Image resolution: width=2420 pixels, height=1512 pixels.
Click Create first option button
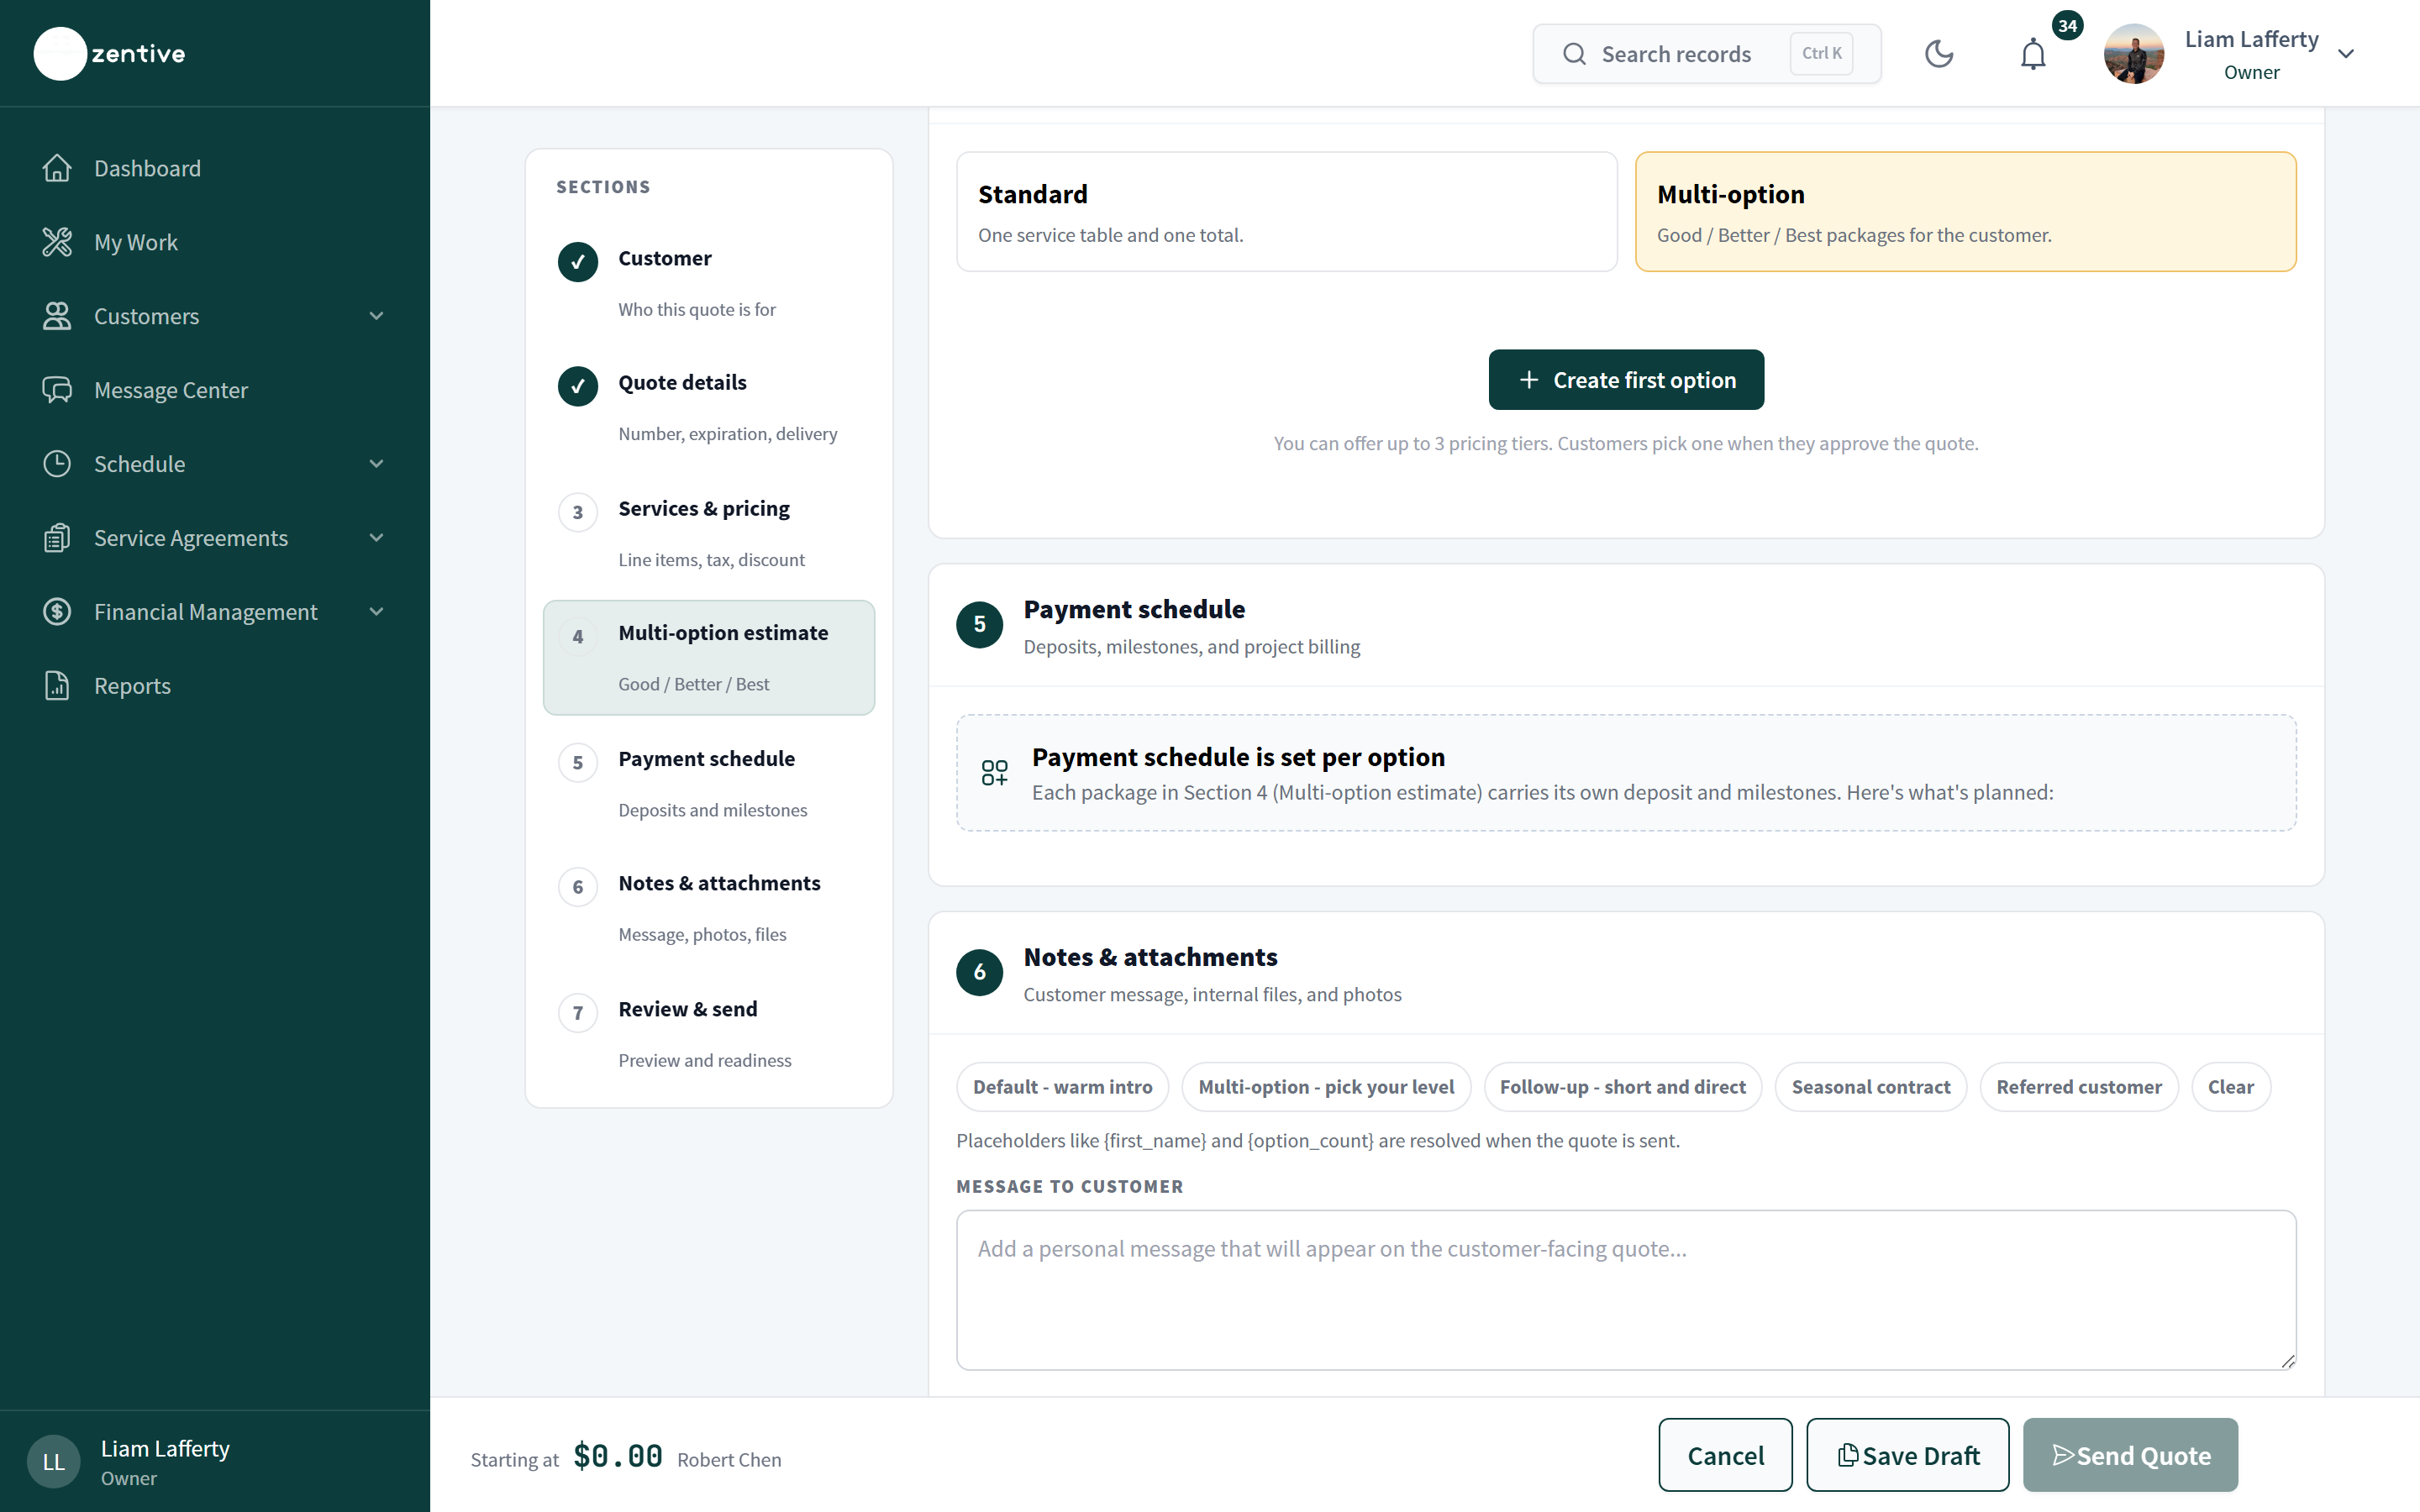click(x=1626, y=380)
